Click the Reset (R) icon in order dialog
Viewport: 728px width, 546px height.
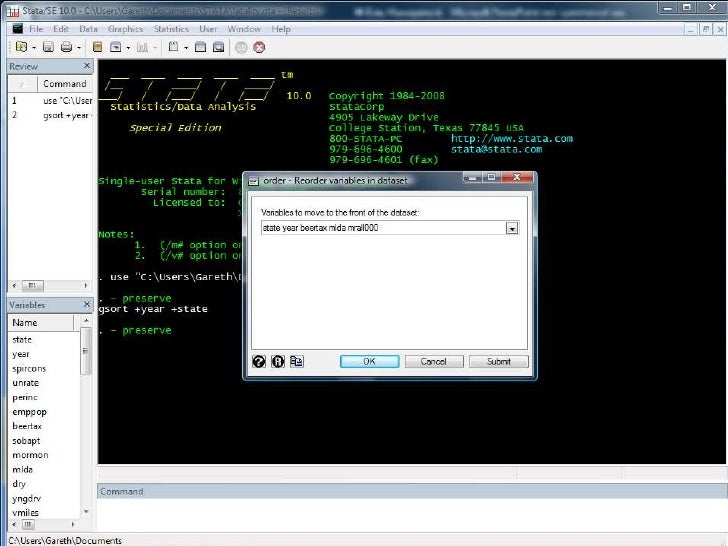(x=278, y=361)
